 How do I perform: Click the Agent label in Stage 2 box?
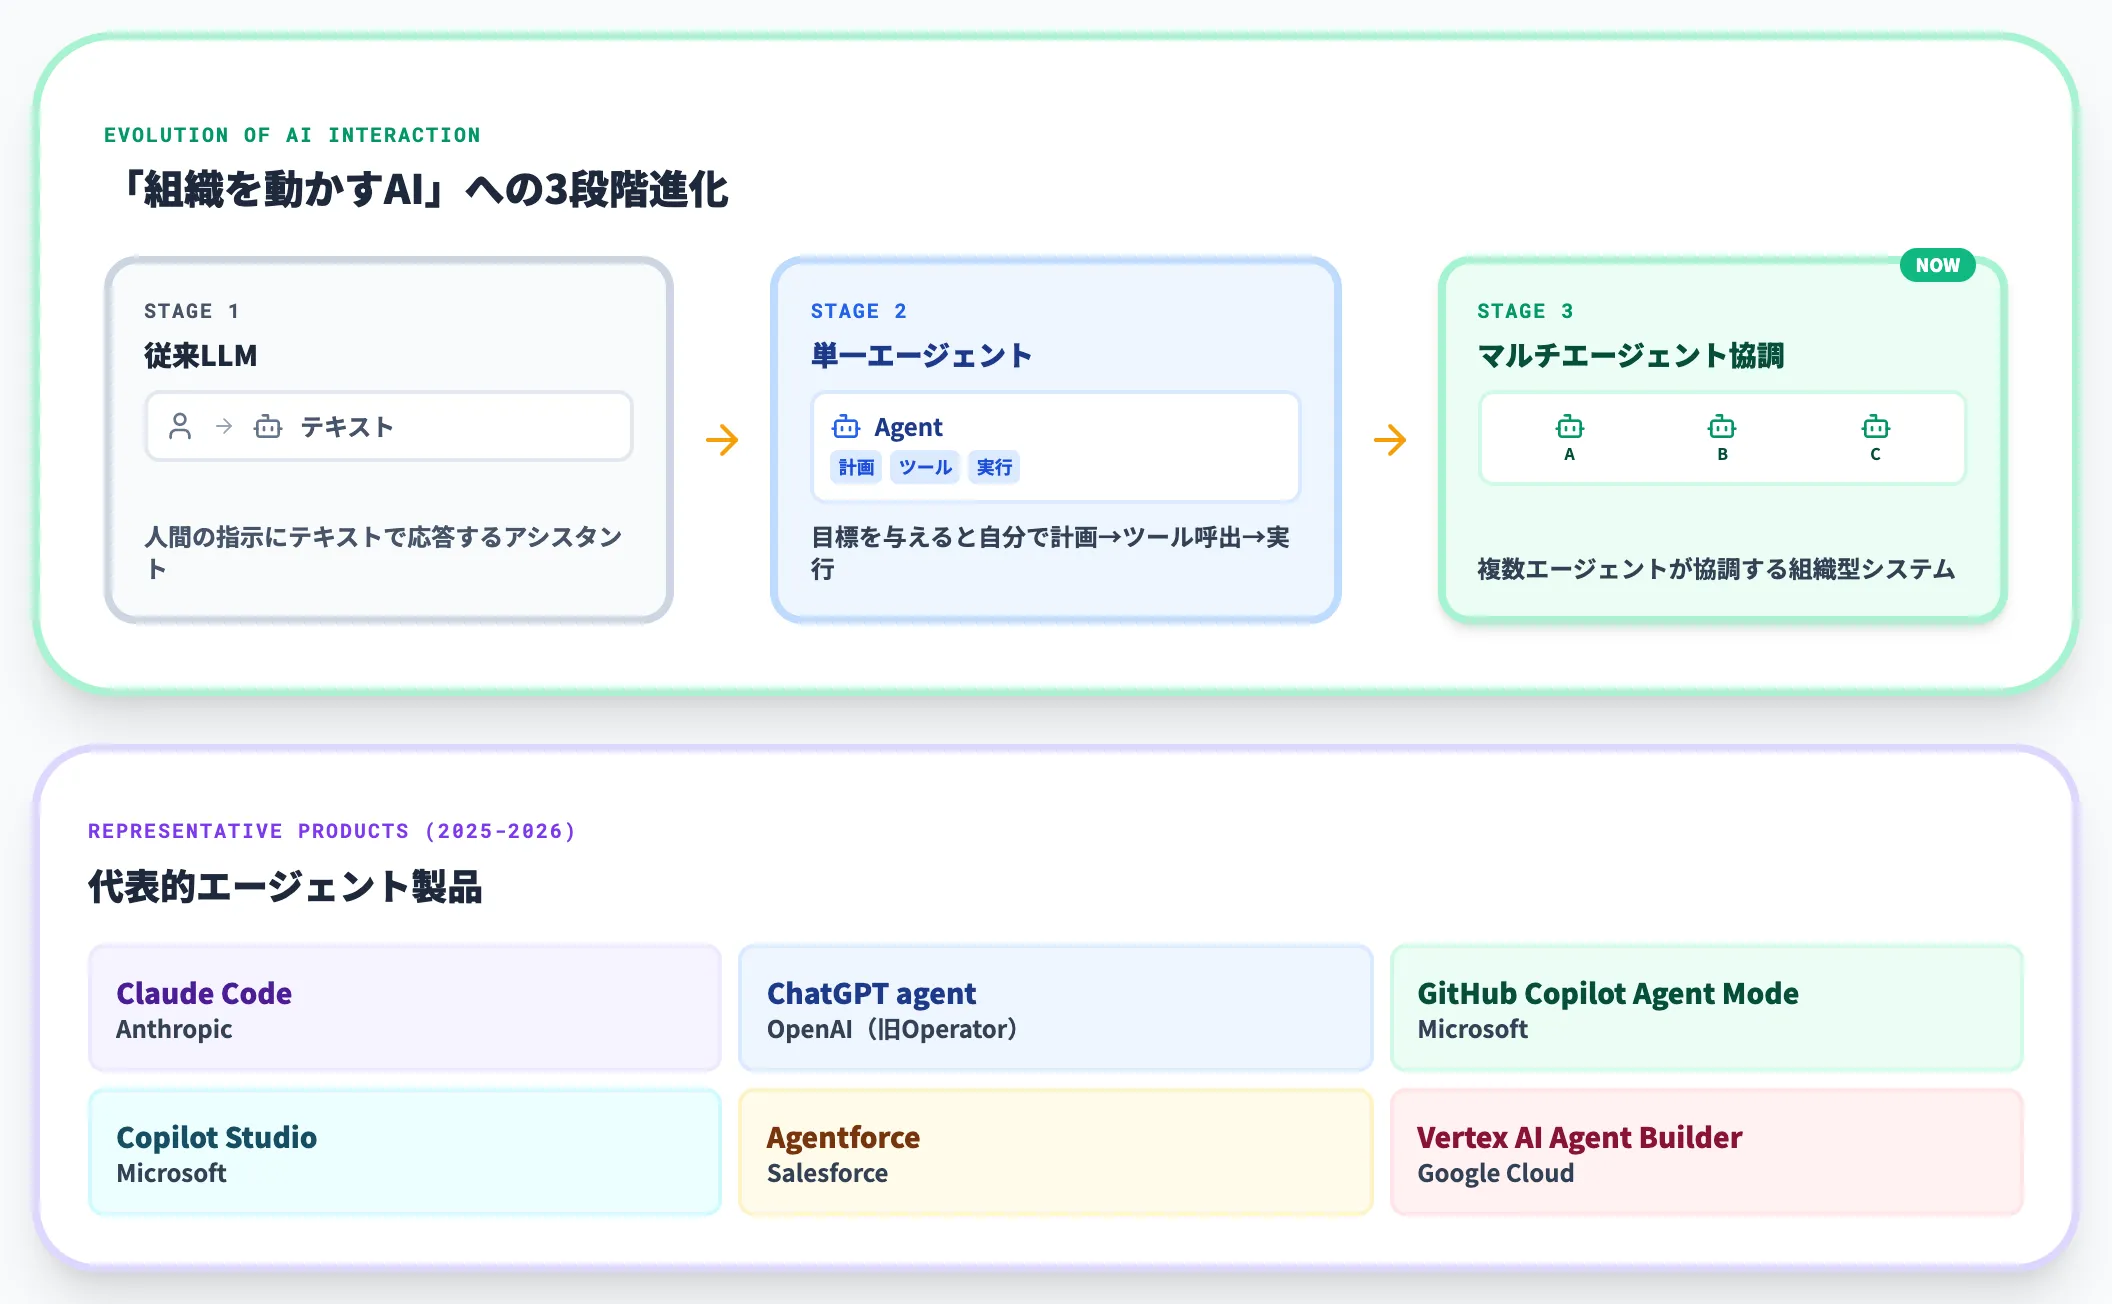point(908,427)
